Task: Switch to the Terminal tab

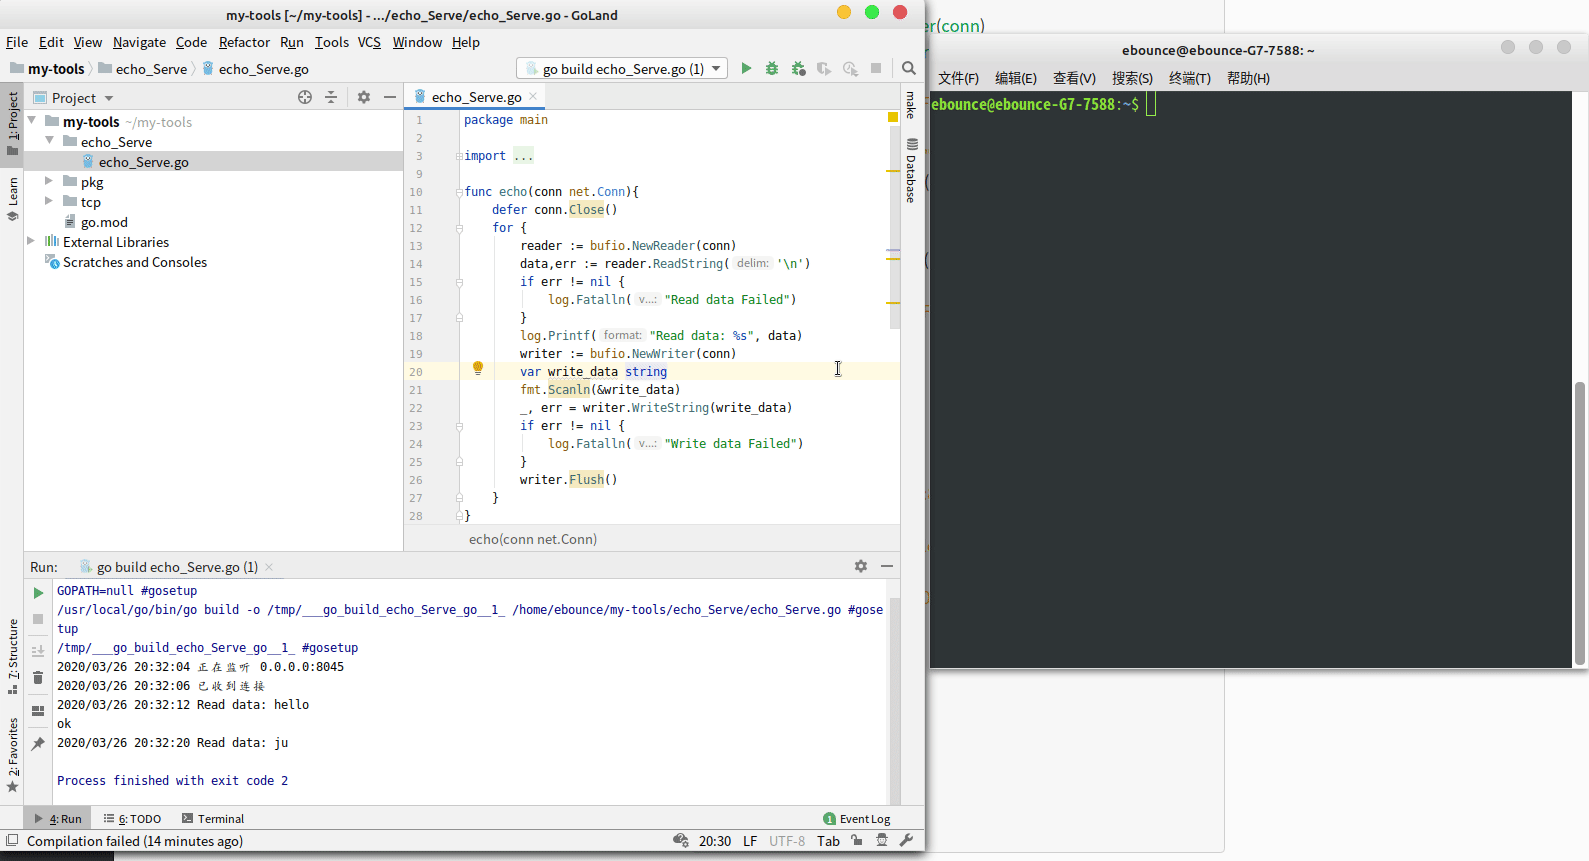Action: (x=213, y=819)
